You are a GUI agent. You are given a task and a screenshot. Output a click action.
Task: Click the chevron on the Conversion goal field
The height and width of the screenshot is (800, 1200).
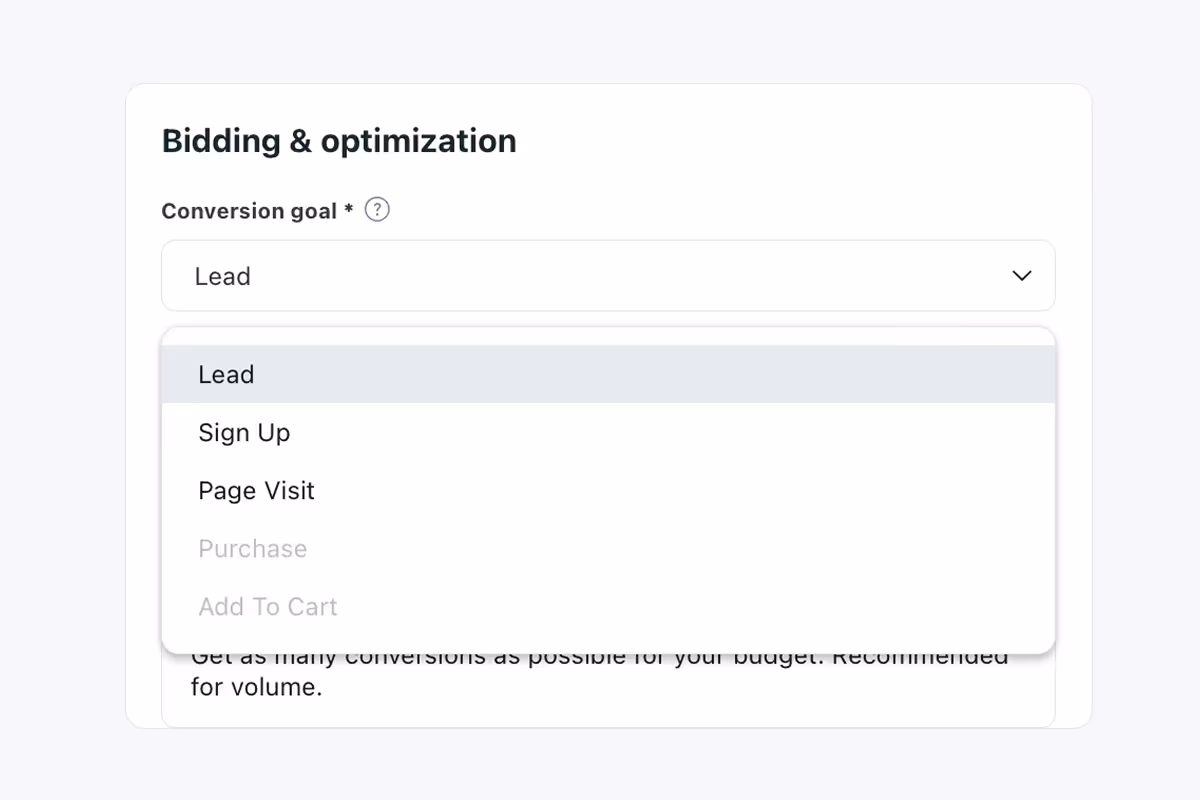1022,276
